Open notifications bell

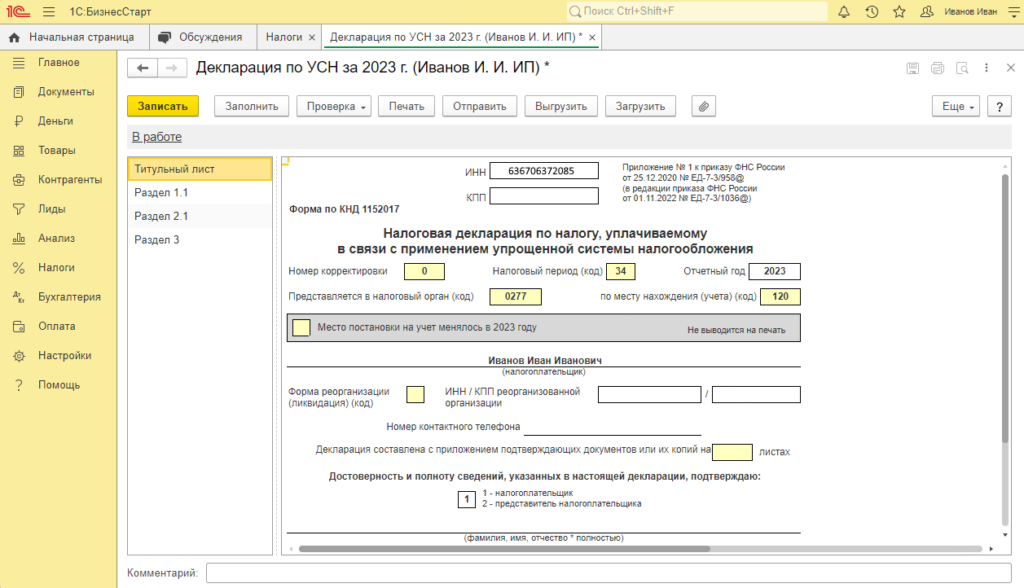tap(844, 12)
